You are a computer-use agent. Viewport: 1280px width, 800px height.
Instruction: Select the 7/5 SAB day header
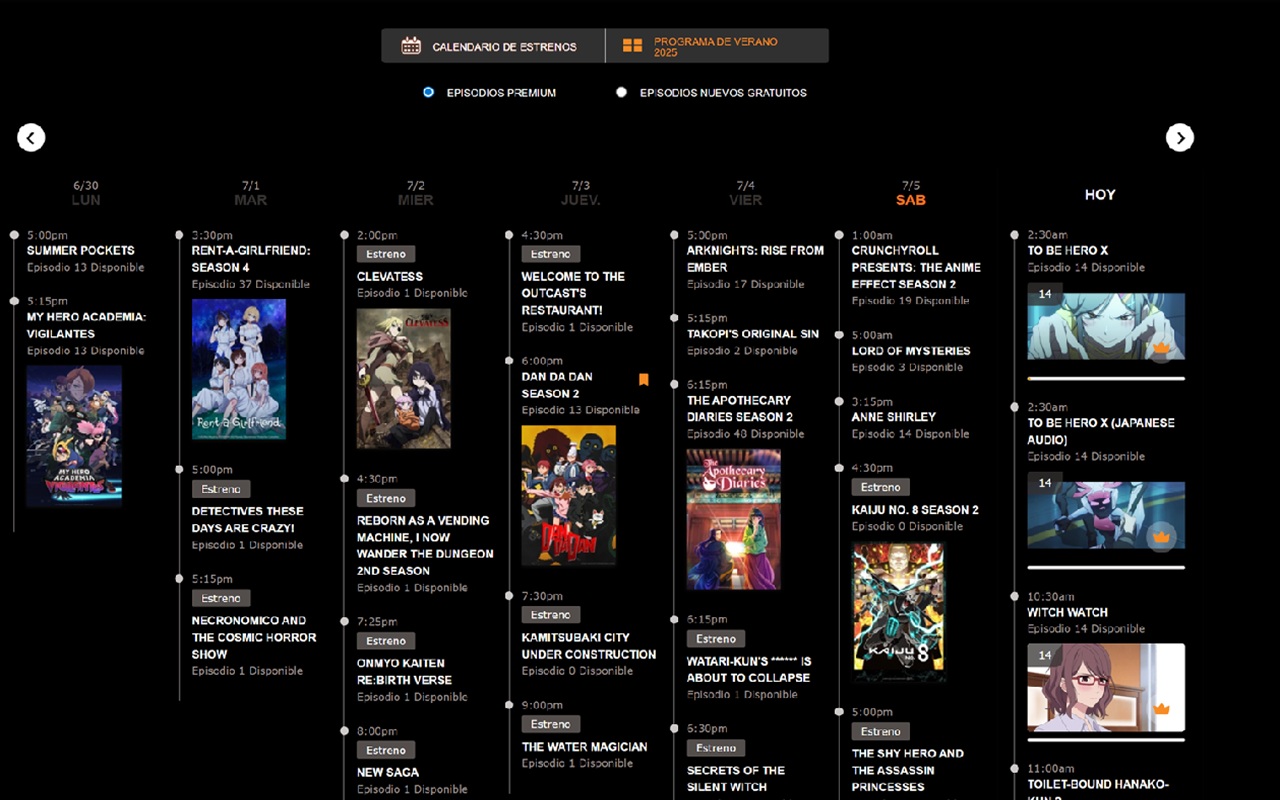(911, 193)
